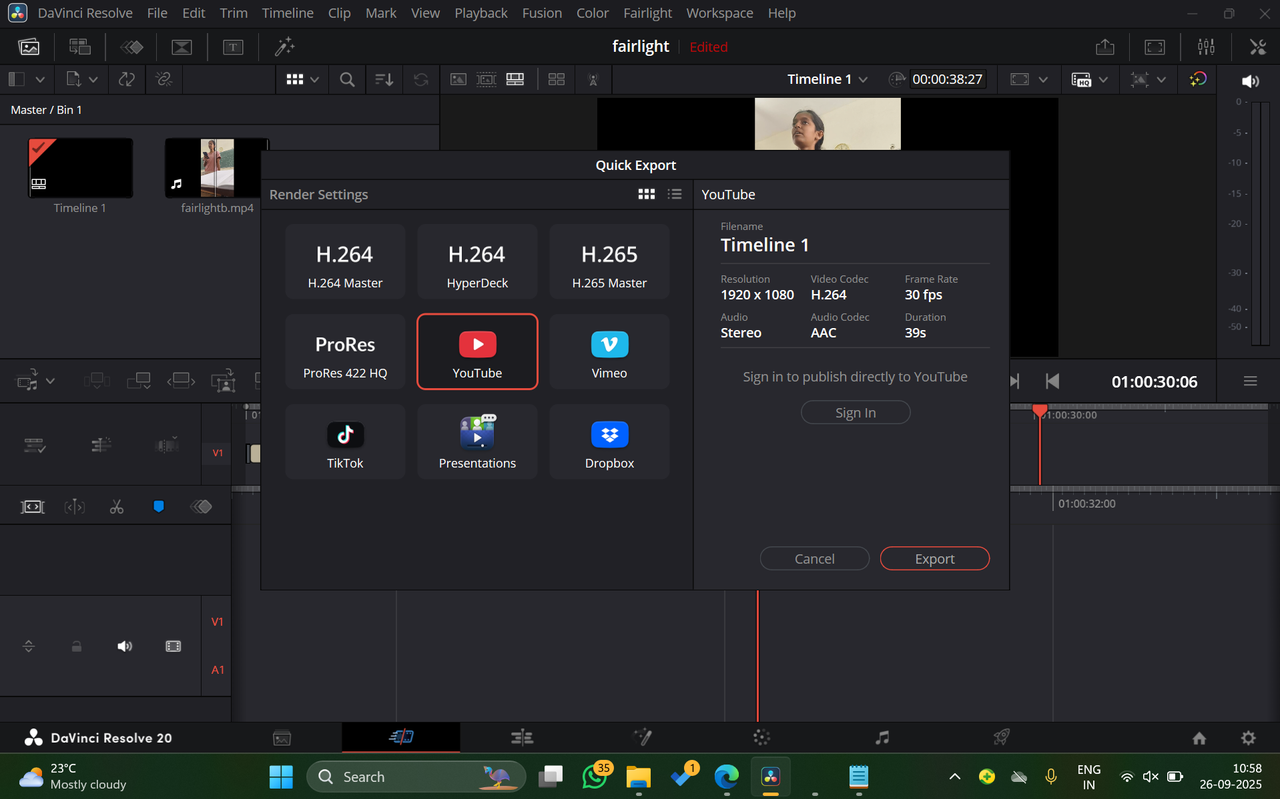Toggle the timecode clock icon

point(897,79)
